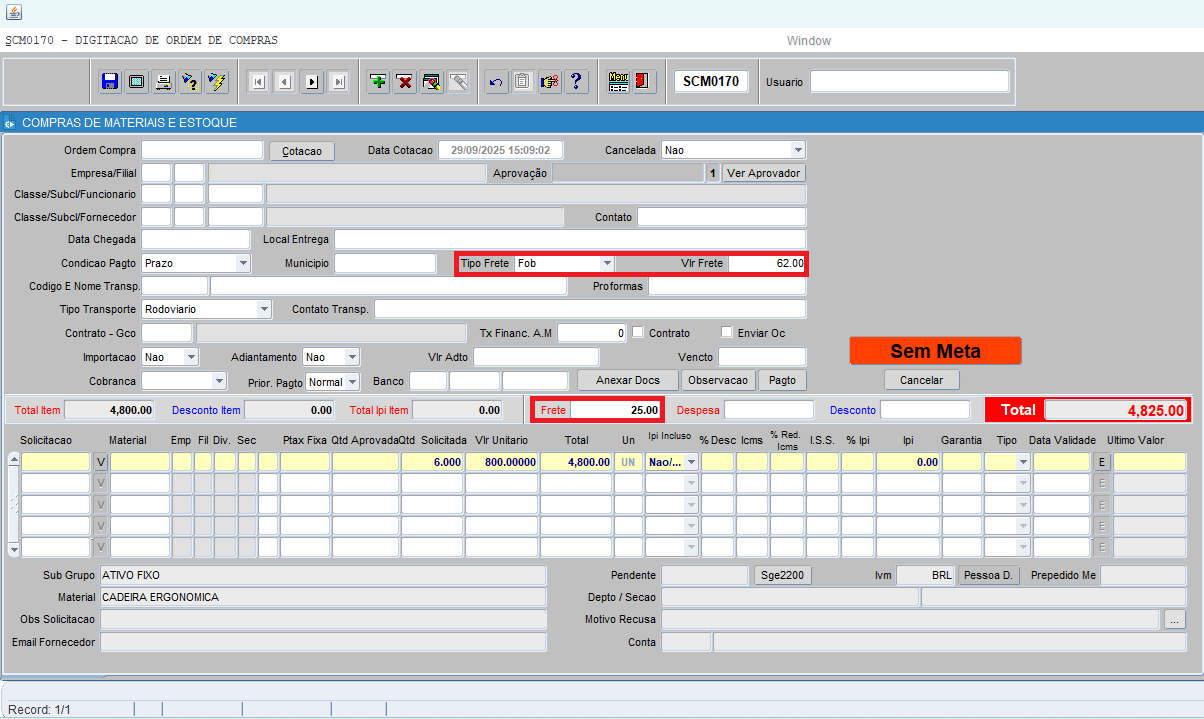Go to next record arrow

[312, 82]
